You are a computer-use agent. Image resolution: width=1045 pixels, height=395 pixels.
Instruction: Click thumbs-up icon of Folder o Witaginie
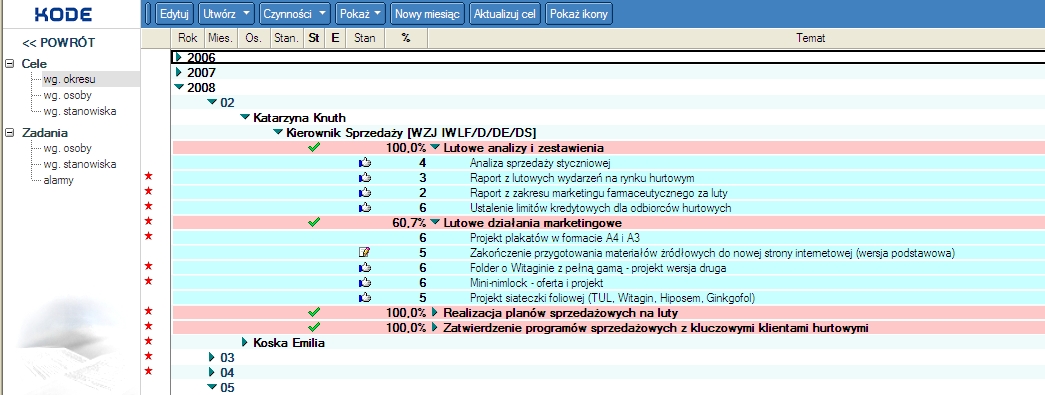tap(365, 268)
